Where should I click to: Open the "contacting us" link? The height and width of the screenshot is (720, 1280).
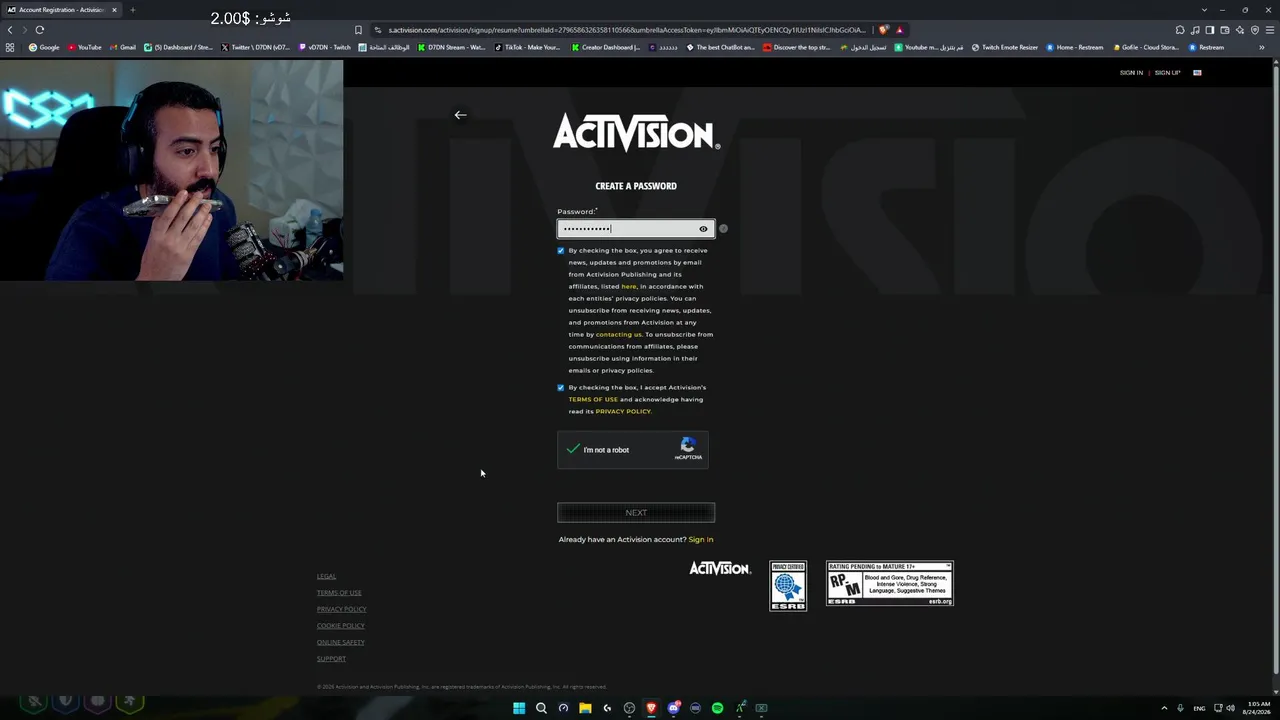(619, 335)
